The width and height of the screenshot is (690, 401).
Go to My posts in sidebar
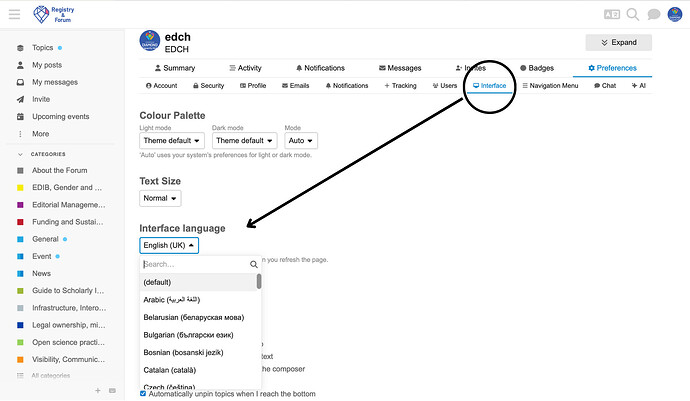pos(47,65)
